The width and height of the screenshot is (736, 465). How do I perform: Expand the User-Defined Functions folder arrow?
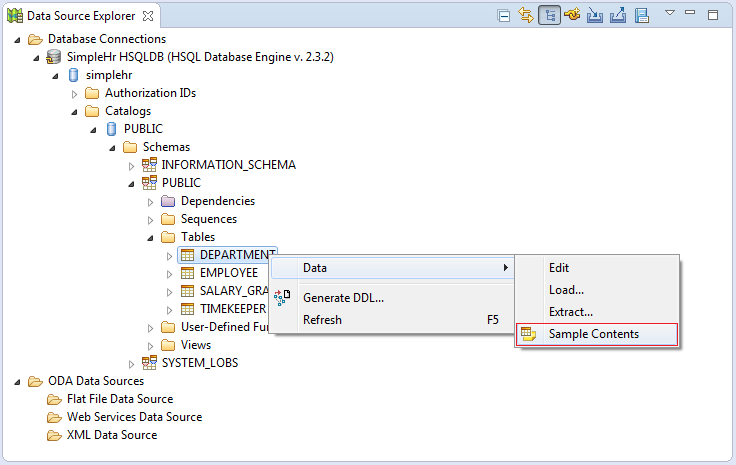[x=150, y=328]
